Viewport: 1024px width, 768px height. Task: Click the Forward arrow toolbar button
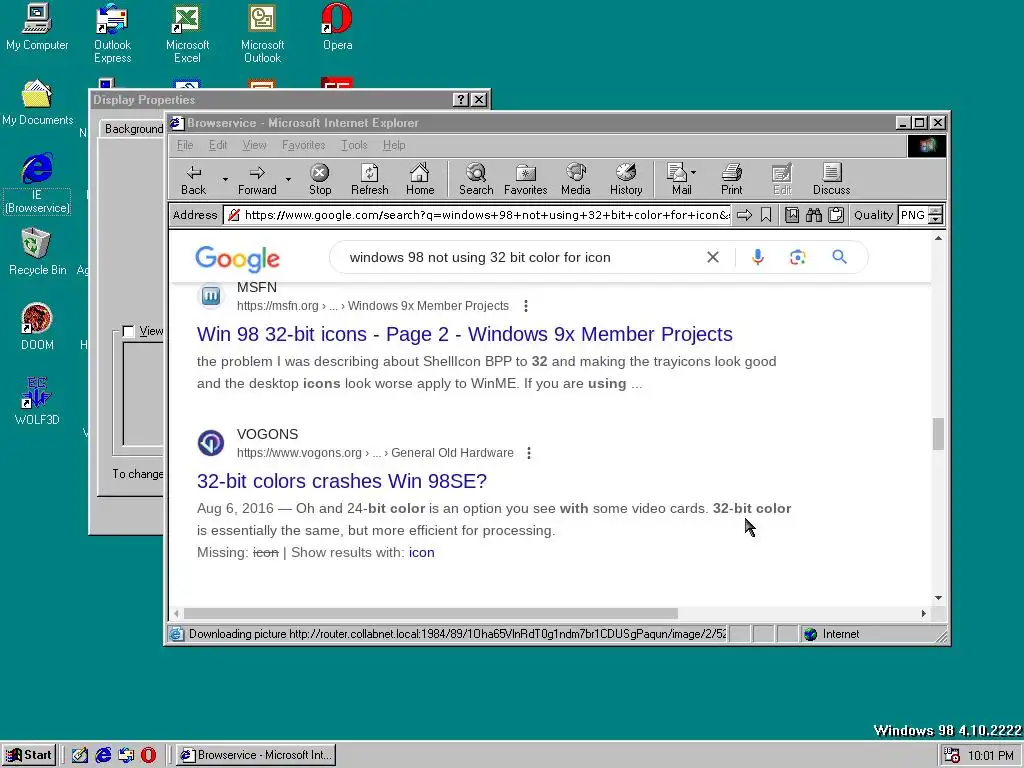(257, 180)
